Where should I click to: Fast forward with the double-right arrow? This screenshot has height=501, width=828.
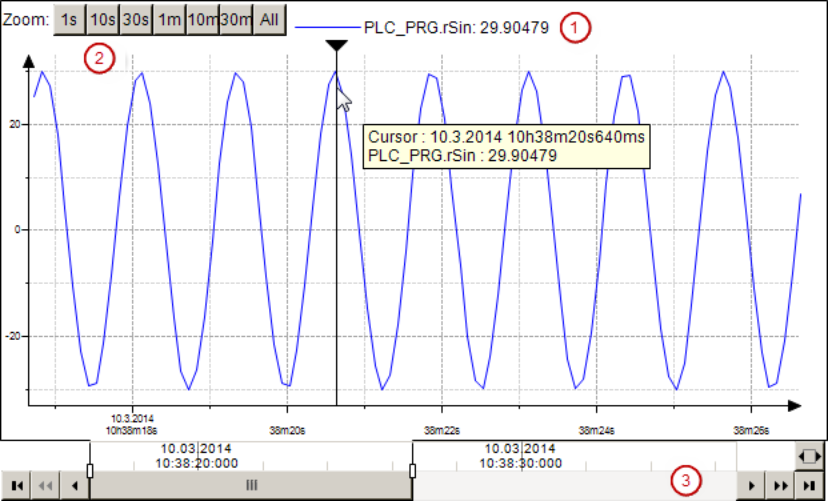click(x=779, y=485)
